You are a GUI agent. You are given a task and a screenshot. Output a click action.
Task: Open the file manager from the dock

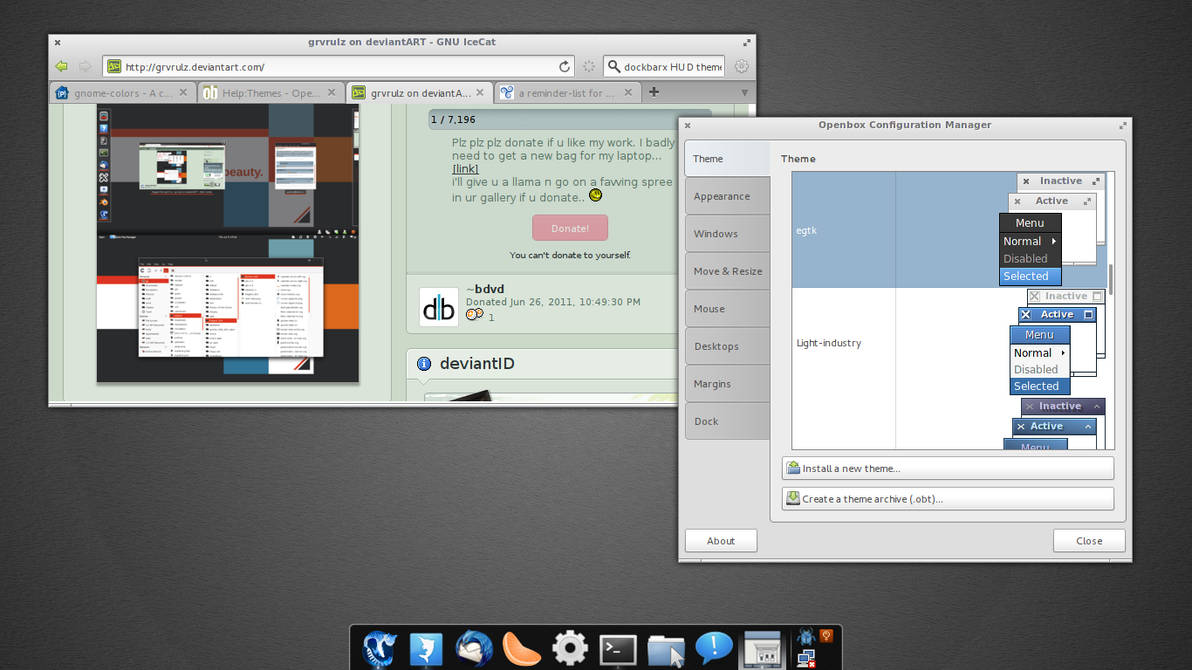click(665, 648)
